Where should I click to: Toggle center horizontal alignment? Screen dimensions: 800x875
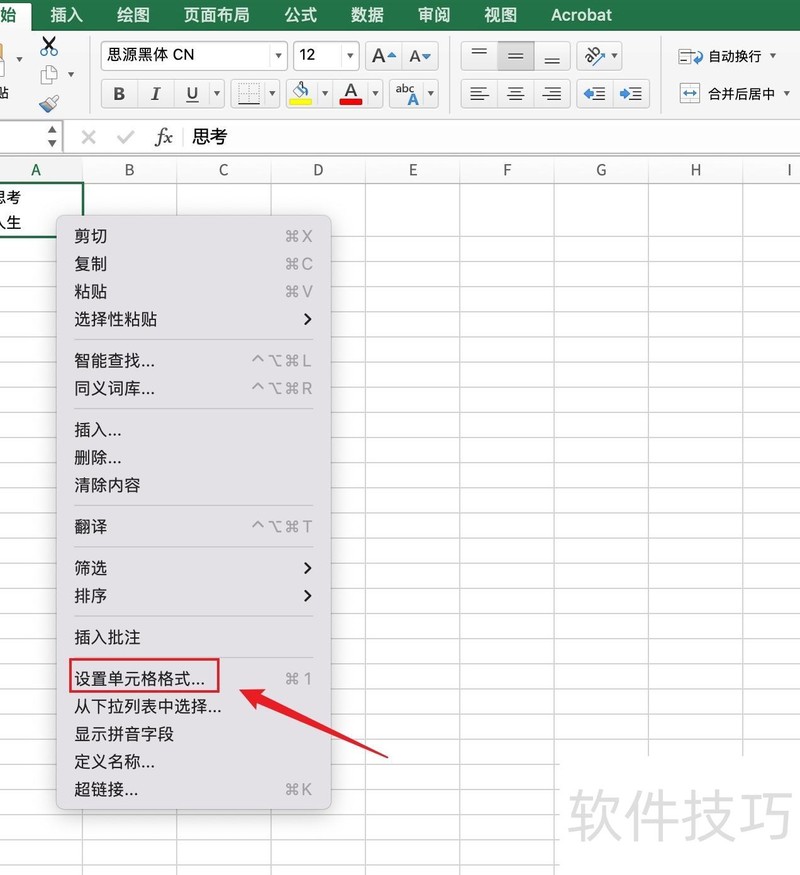coord(515,93)
